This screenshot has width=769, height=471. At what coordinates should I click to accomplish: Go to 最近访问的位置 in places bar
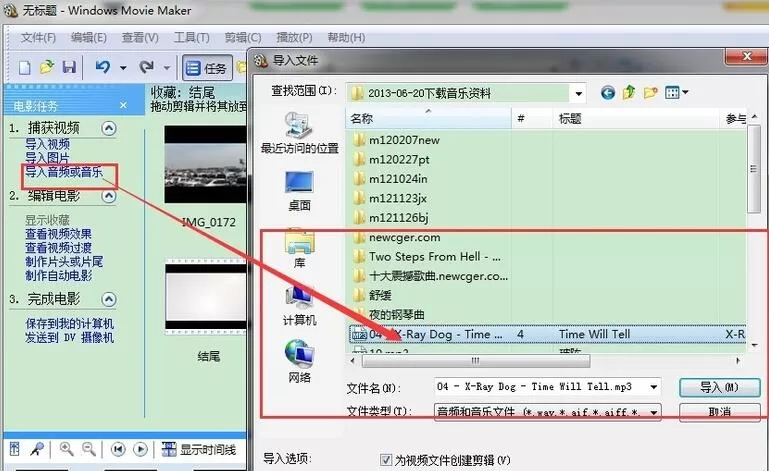[x=300, y=133]
